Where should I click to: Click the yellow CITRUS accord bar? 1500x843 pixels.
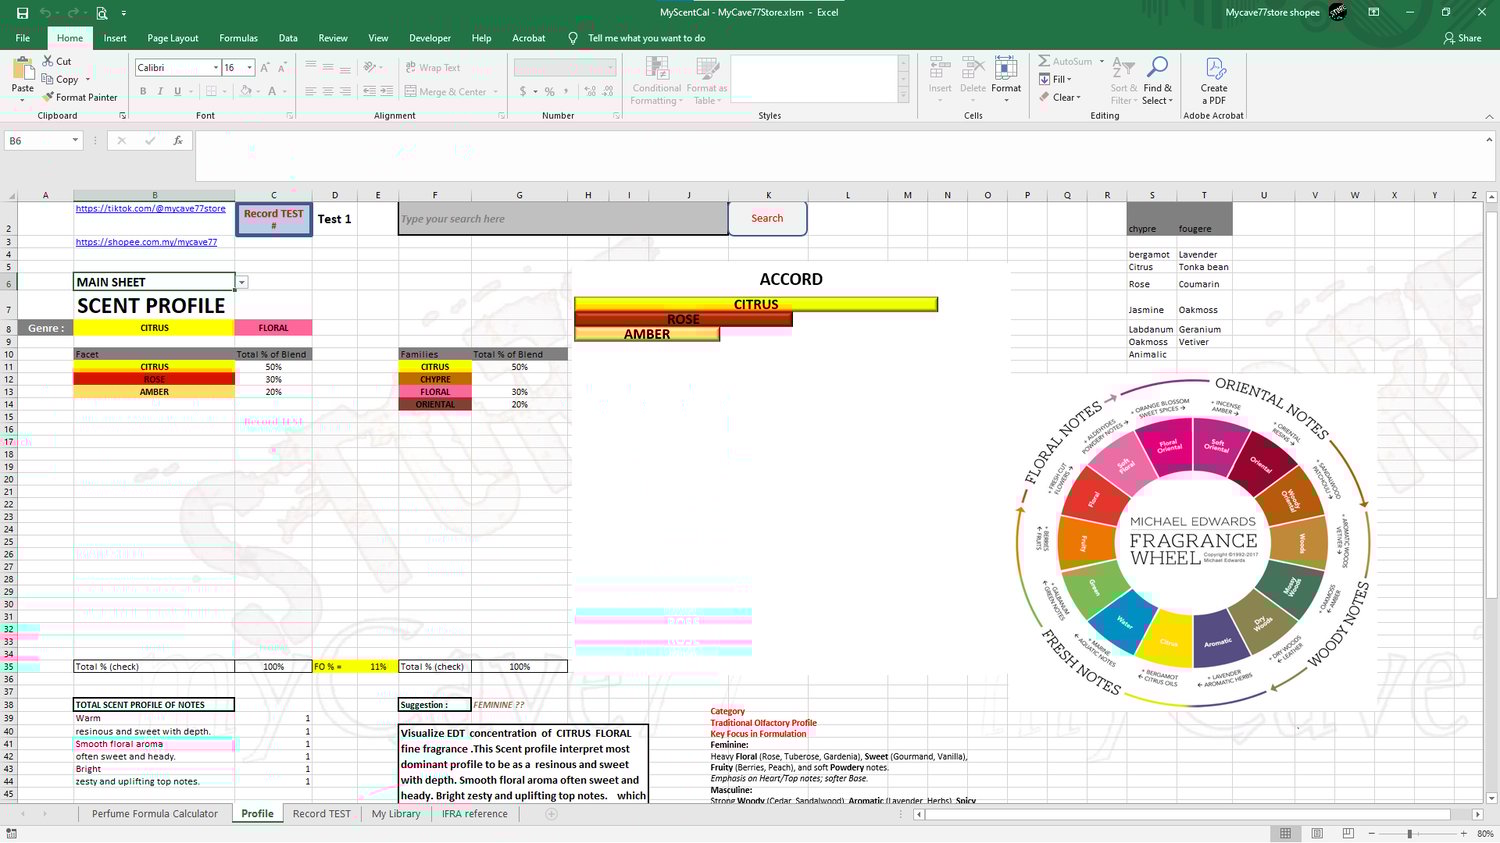click(x=756, y=304)
